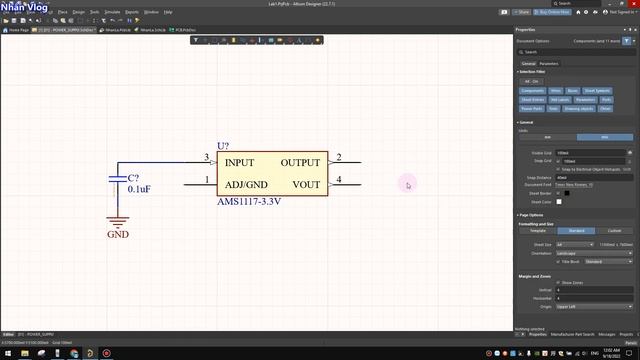Image resolution: width=640 pixels, height=360 pixels.
Task: Toggle the Title Block checkbox
Action: click(x=558, y=262)
